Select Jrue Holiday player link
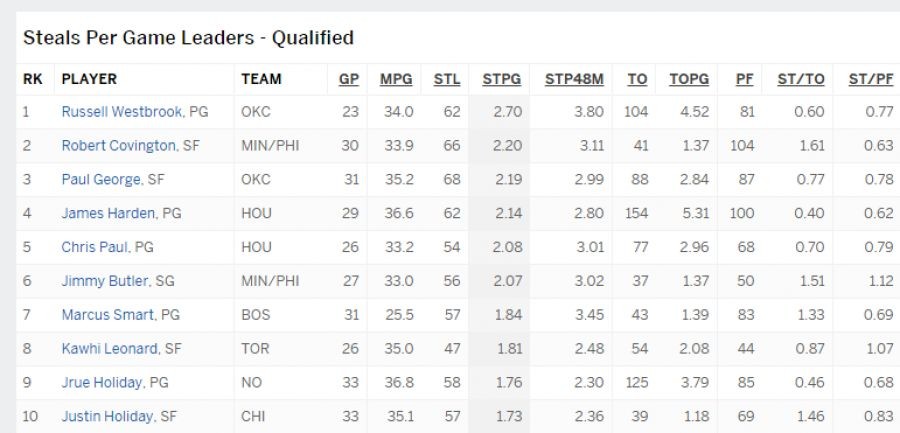Image resolution: width=900 pixels, height=433 pixels. coord(102,383)
